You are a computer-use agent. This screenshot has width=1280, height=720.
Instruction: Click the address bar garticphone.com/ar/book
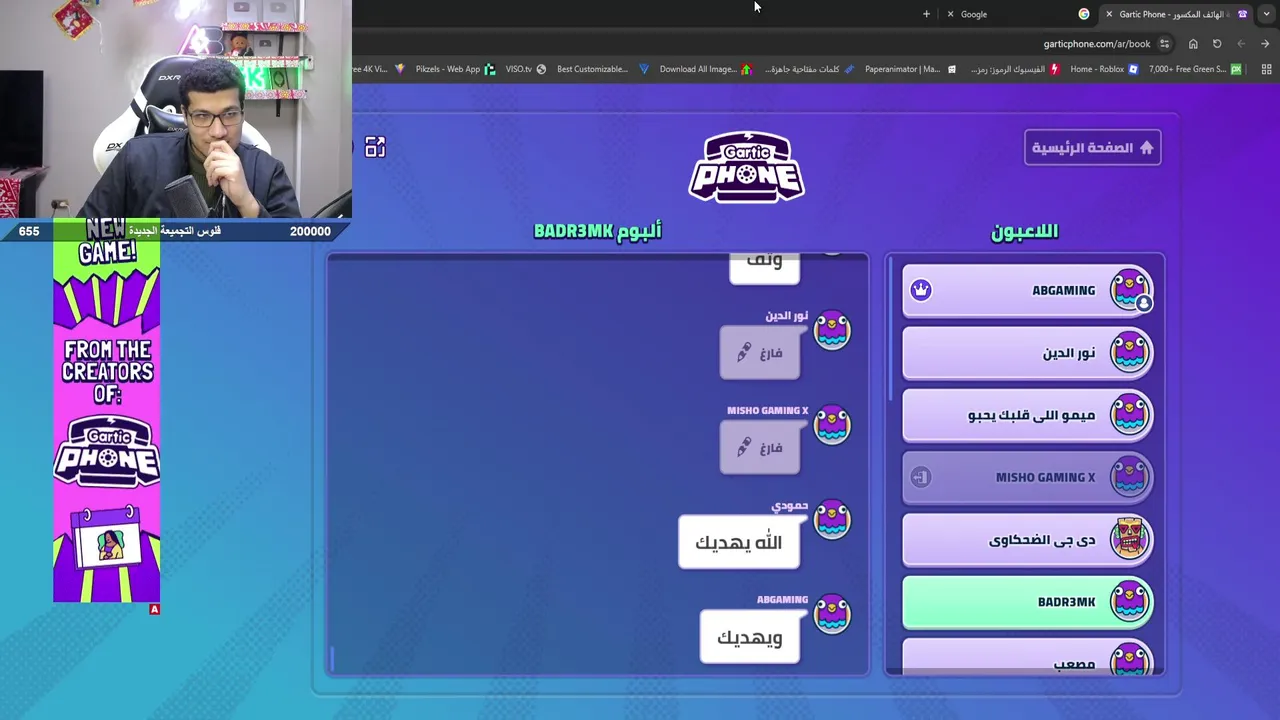click(1096, 44)
